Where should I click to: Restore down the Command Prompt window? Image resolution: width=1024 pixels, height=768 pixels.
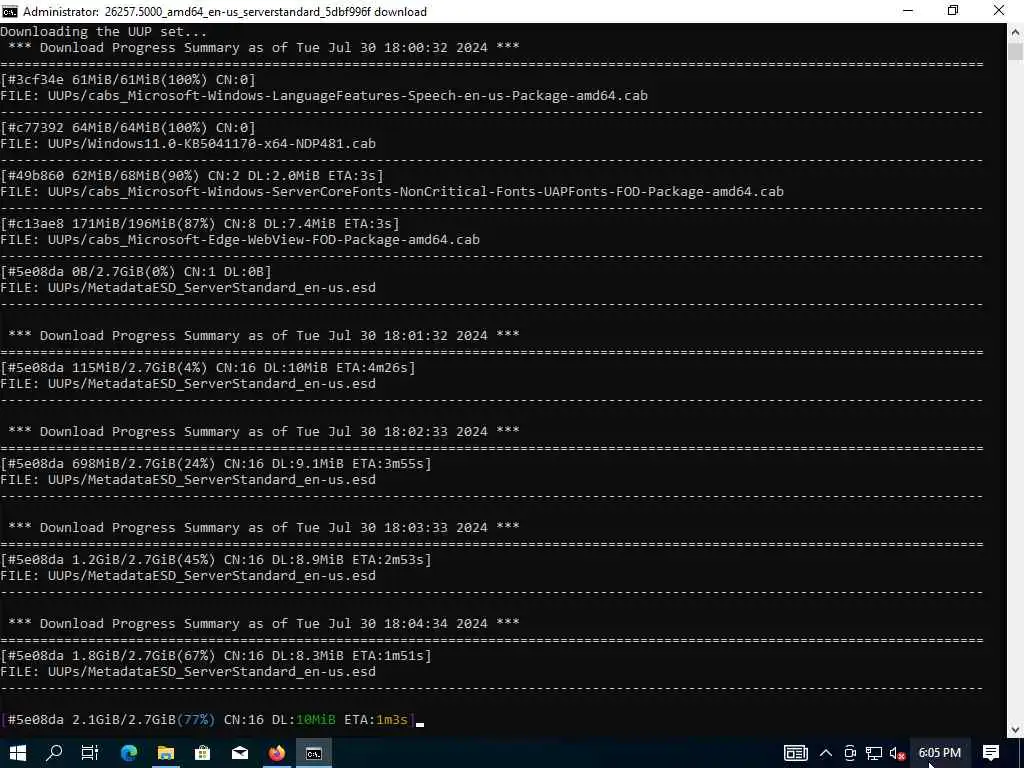(x=953, y=11)
